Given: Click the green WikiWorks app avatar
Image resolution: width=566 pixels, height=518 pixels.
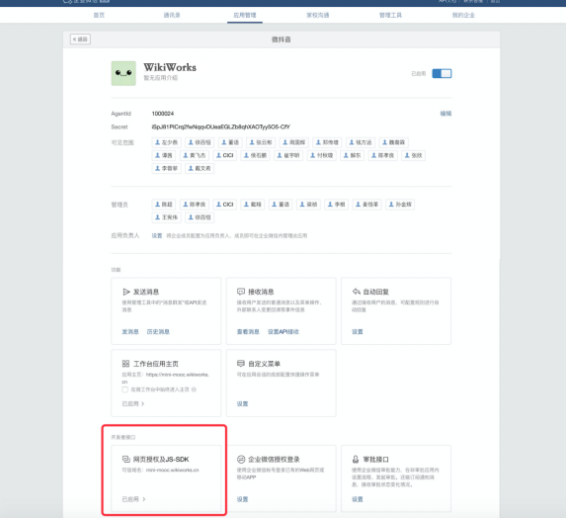Looking at the screenshot, I should click(x=123, y=73).
